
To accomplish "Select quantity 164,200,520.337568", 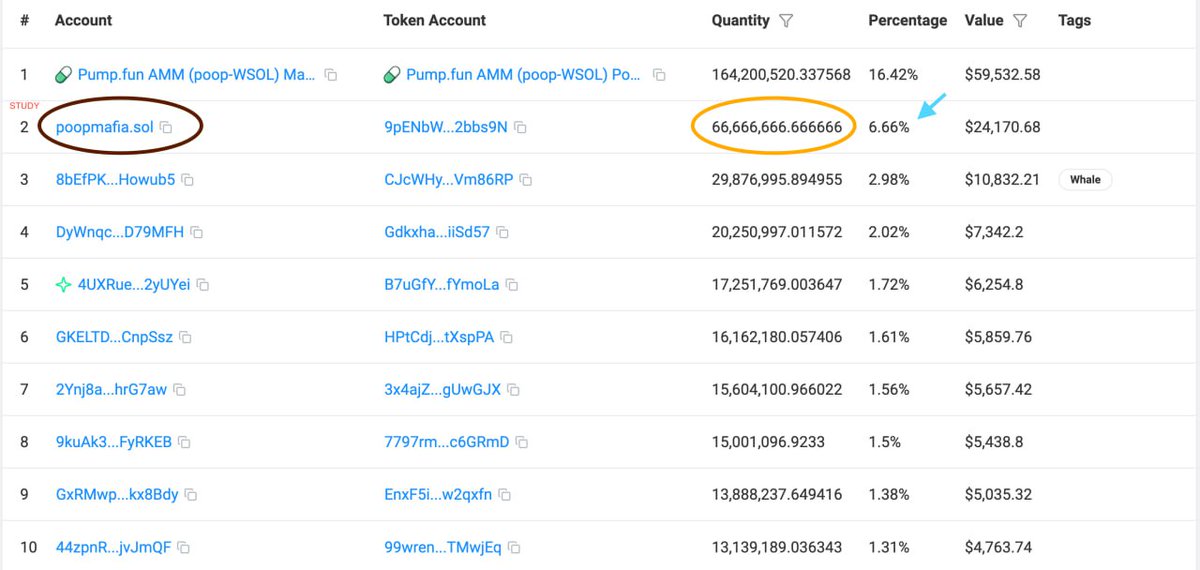I will click(781, 75).
